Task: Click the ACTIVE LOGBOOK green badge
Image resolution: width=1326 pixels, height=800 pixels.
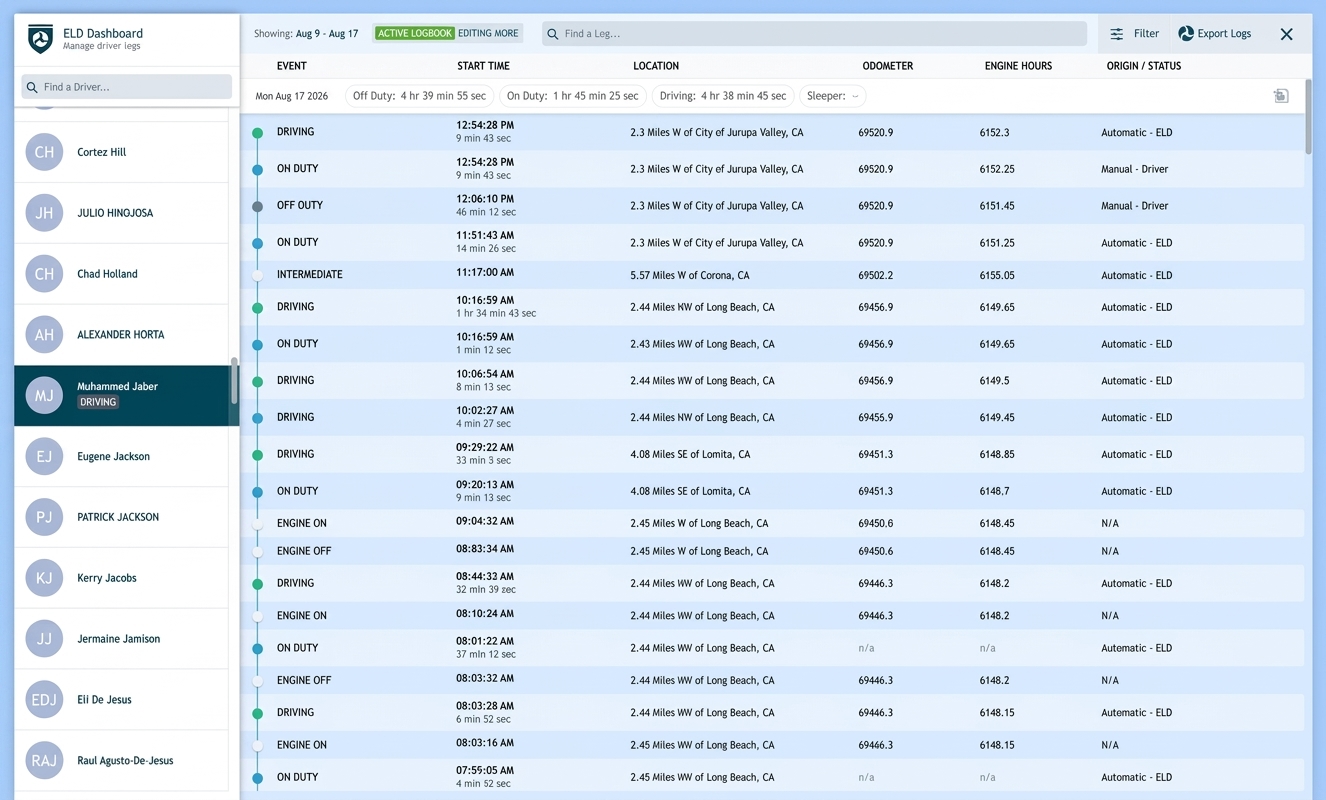Action: tap(414, 33)
